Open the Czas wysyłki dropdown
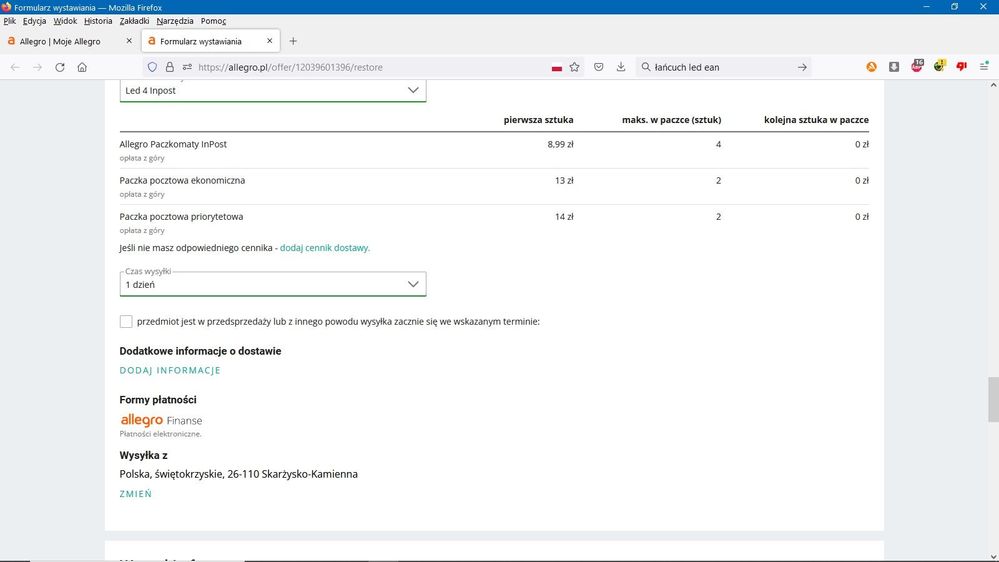This screenshot has width=999, height=562. [272, 284]
